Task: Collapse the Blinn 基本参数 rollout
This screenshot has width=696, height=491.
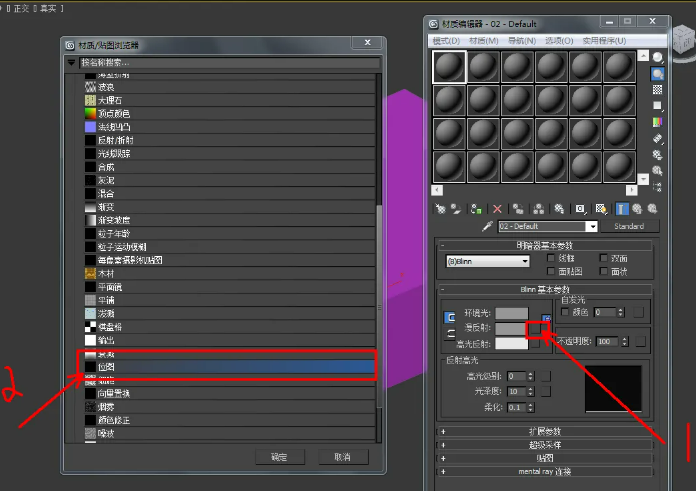Action: (545, 289)
